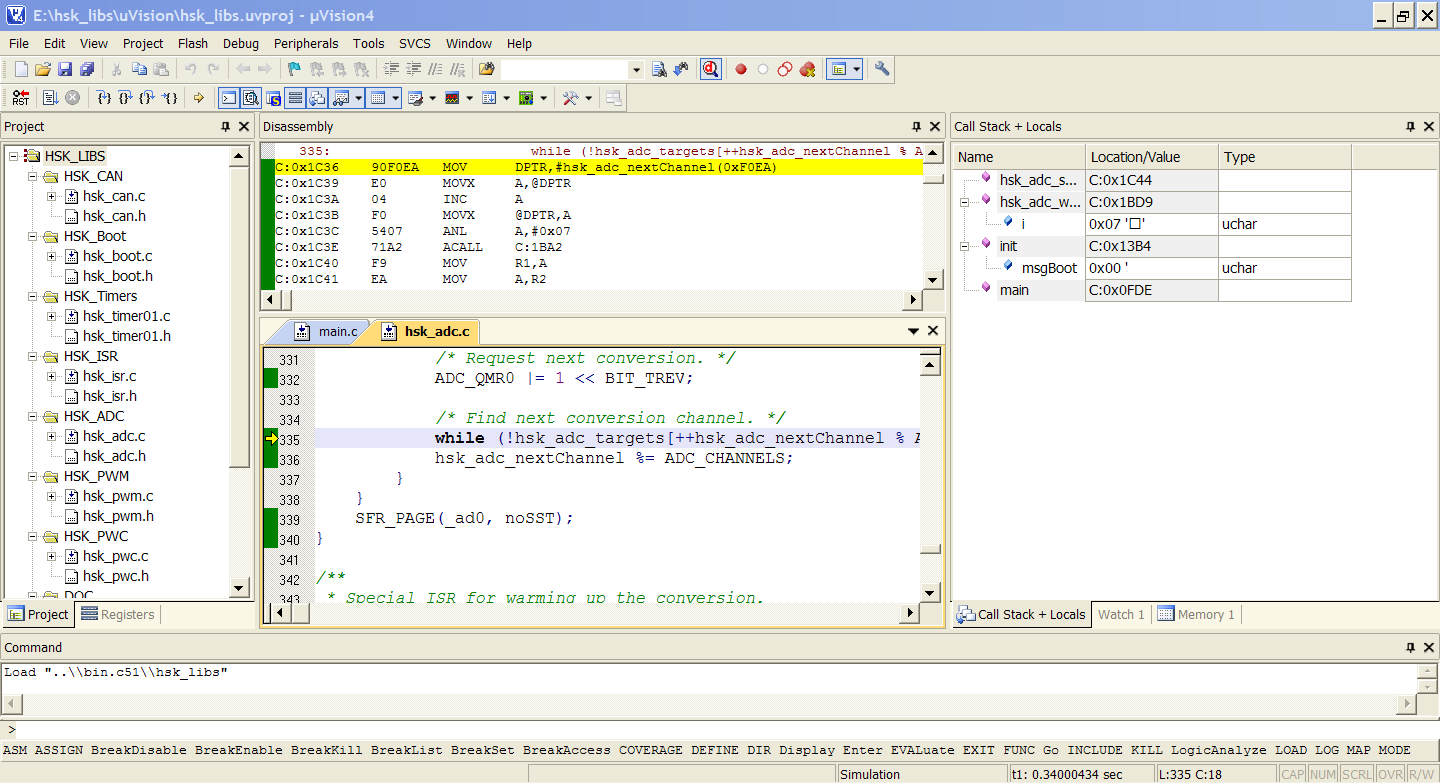Viewport: 1440px width, 784px height.
Task: Toggle the Disassembly Window toolbar button
Action: point(250,98)
